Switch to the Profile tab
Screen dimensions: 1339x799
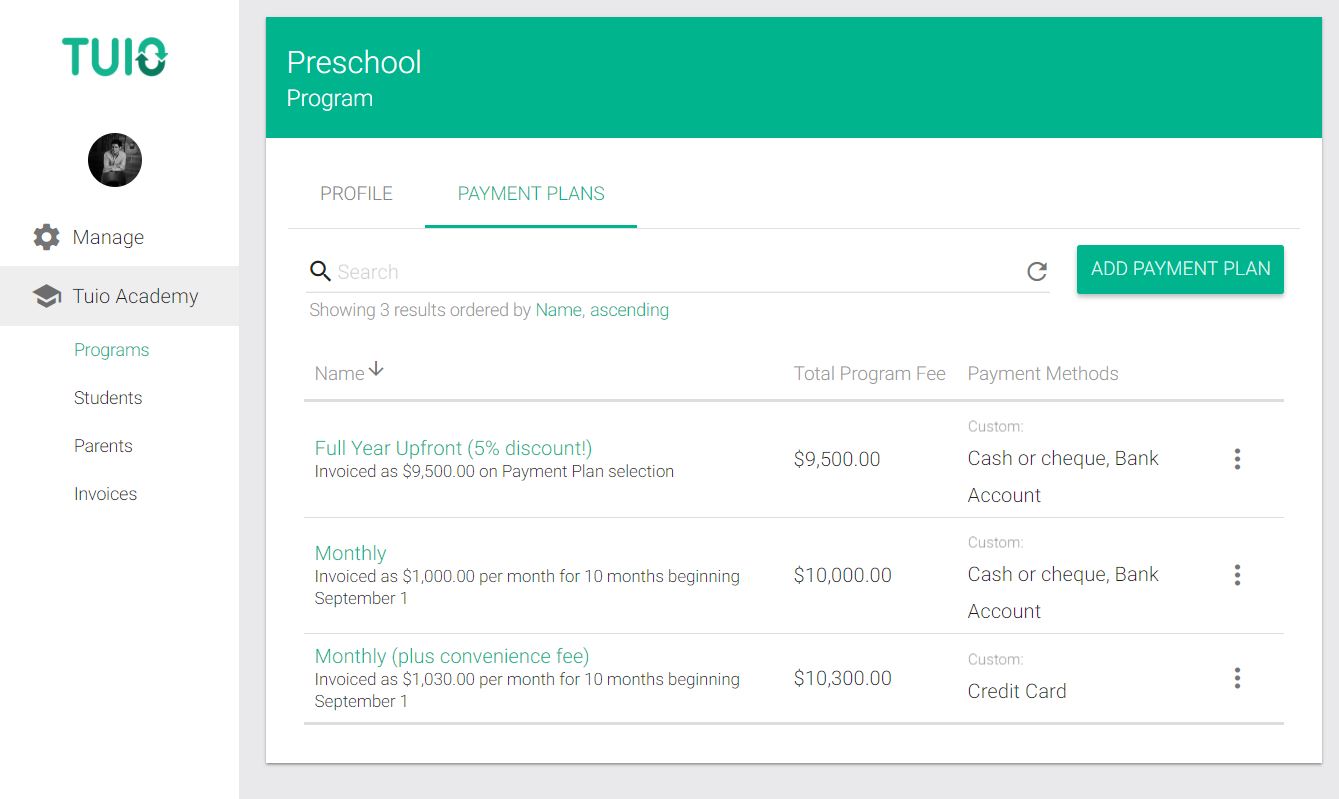[x=356, y=194]
